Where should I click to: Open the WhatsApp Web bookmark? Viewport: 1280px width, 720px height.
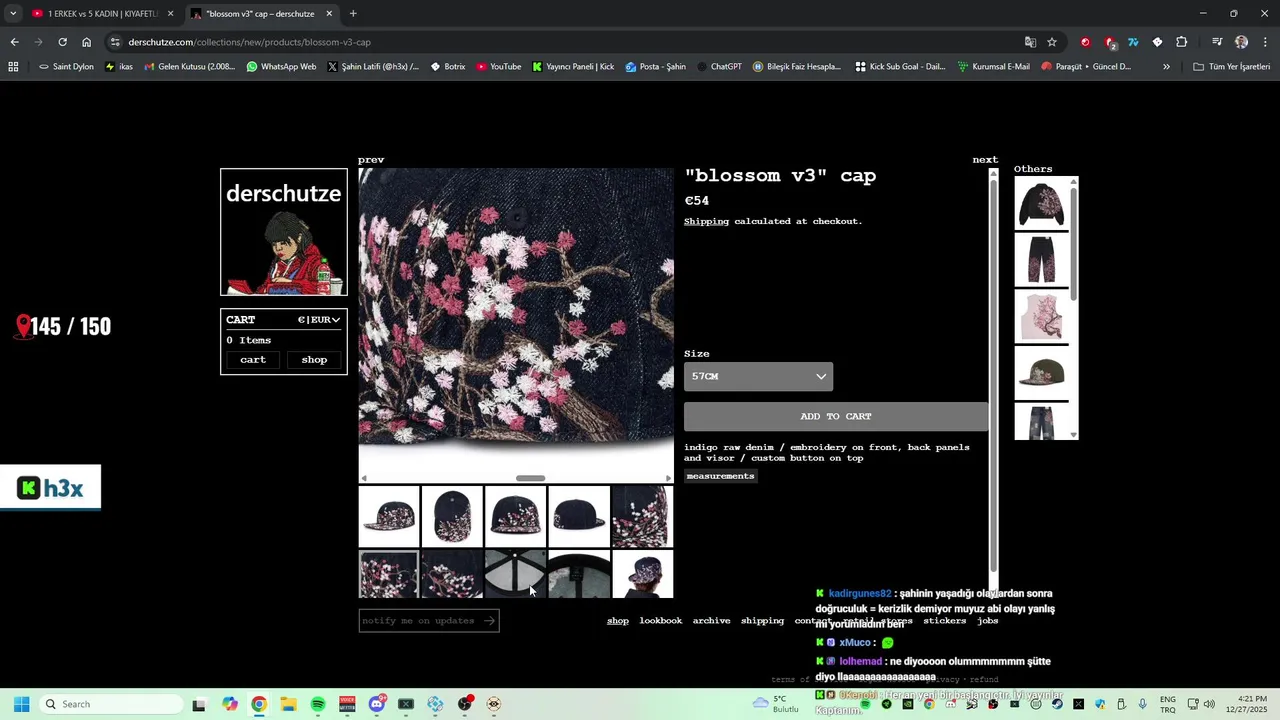[x=281, y=67]
